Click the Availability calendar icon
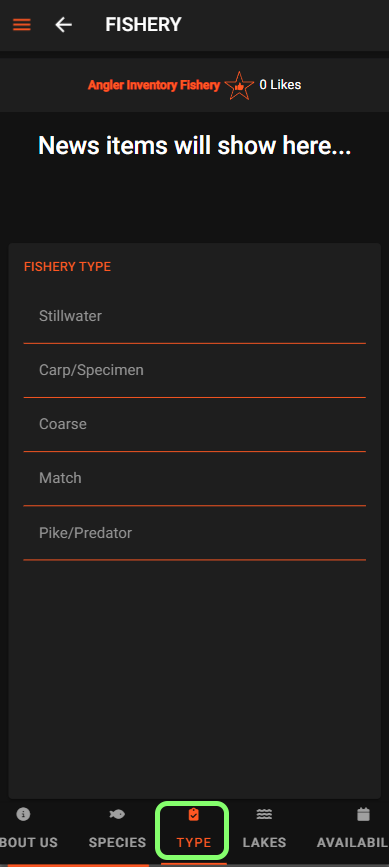 pos(363,814)
